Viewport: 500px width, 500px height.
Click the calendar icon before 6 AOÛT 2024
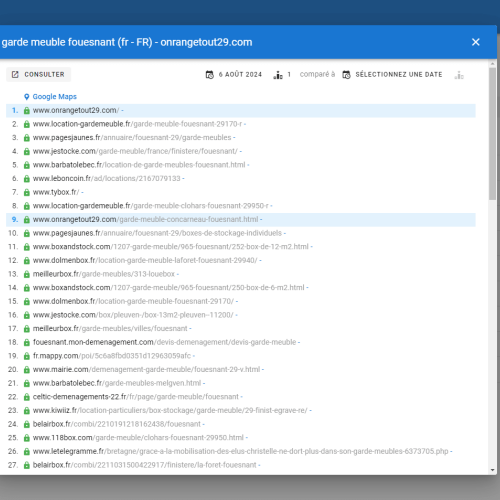pos(210,75)
